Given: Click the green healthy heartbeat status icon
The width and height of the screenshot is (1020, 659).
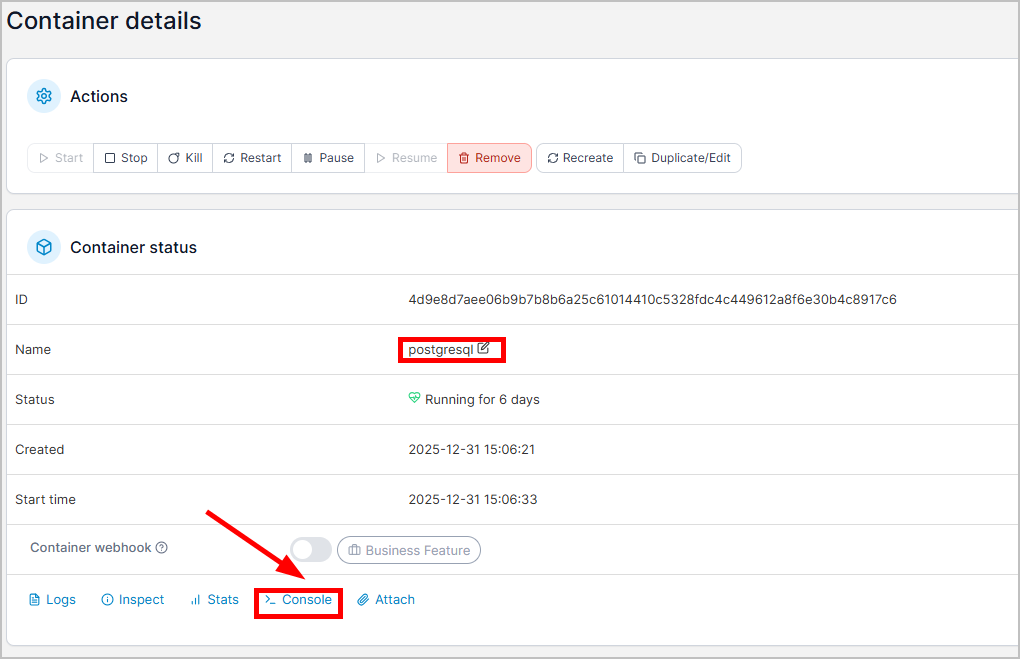Looking at the screenshot, I should 415,399.
